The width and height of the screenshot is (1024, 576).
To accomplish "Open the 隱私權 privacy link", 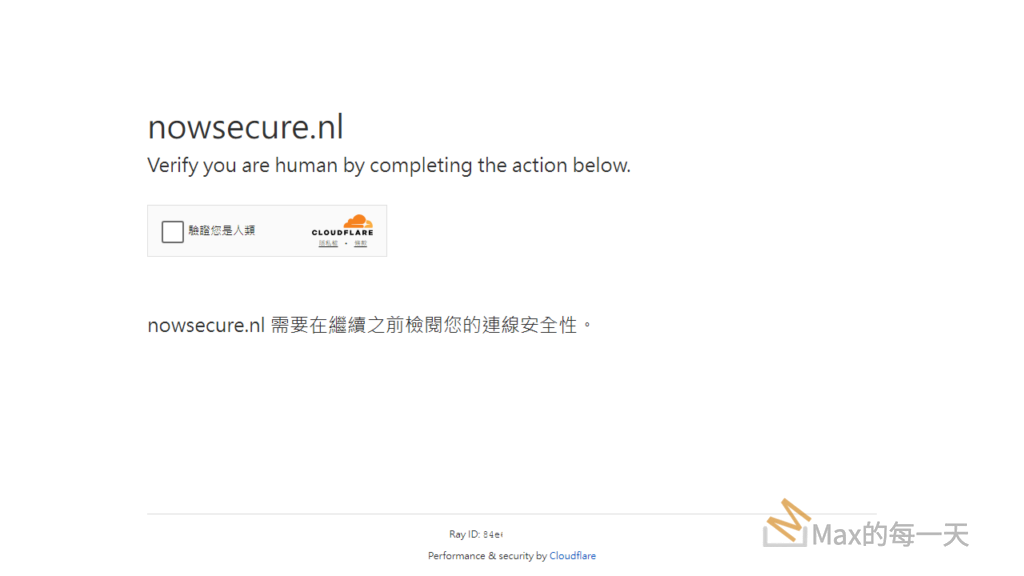I will point(328,244).
